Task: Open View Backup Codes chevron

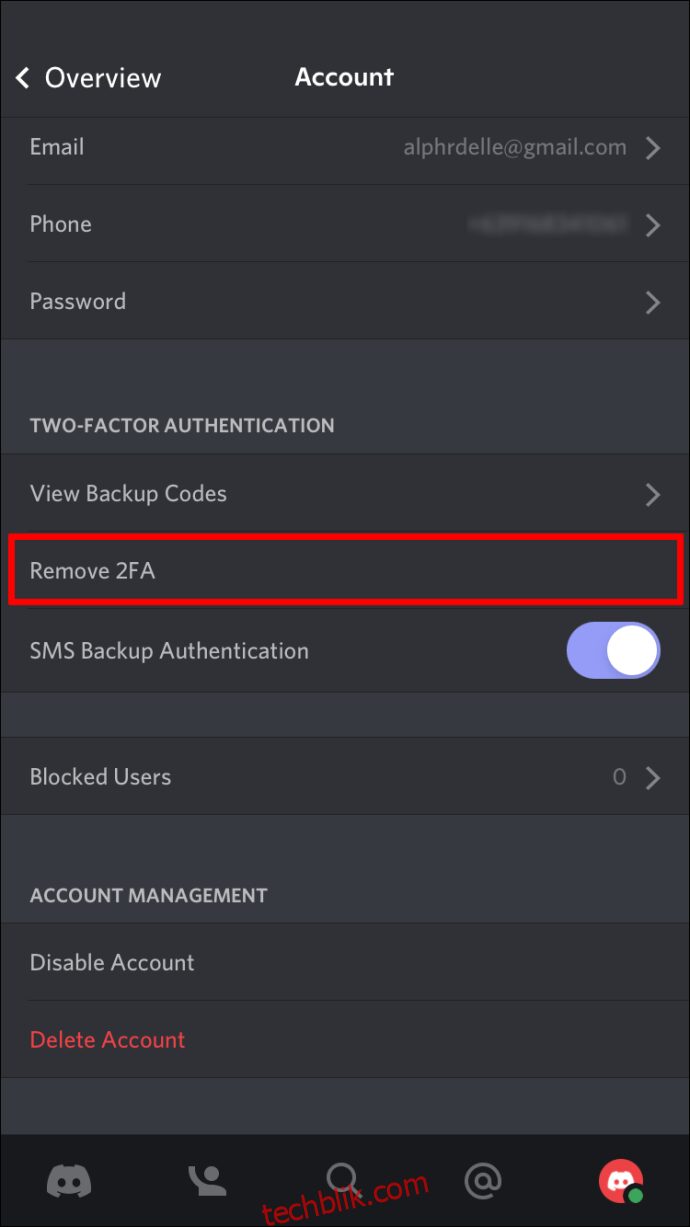Action: pos(653,494)
